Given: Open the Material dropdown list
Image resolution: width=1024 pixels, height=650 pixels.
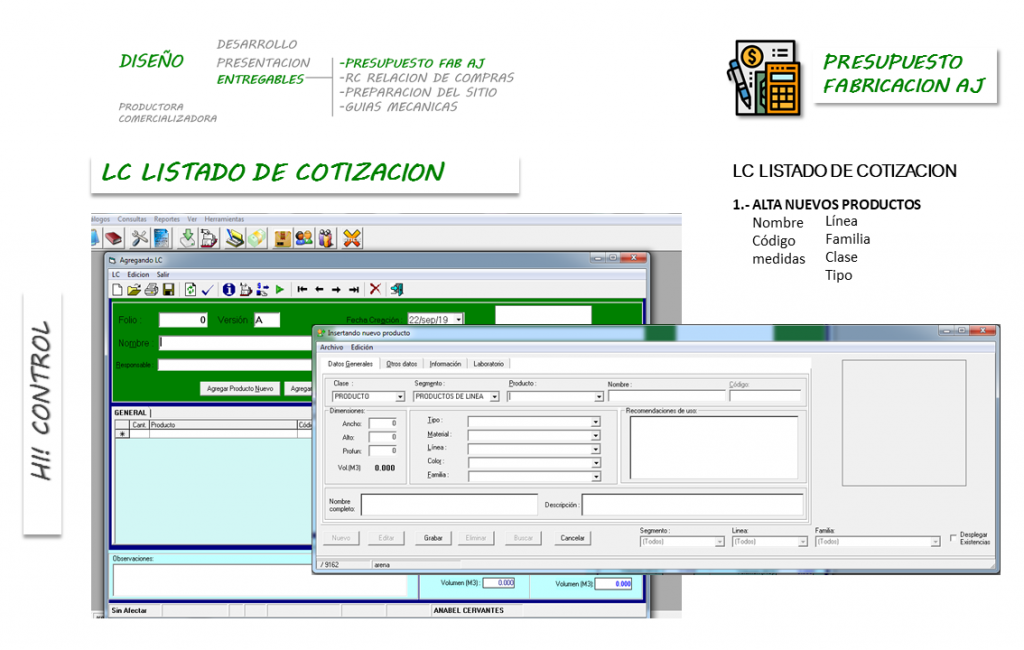Looking at the screenshot, I should [595, 435].
